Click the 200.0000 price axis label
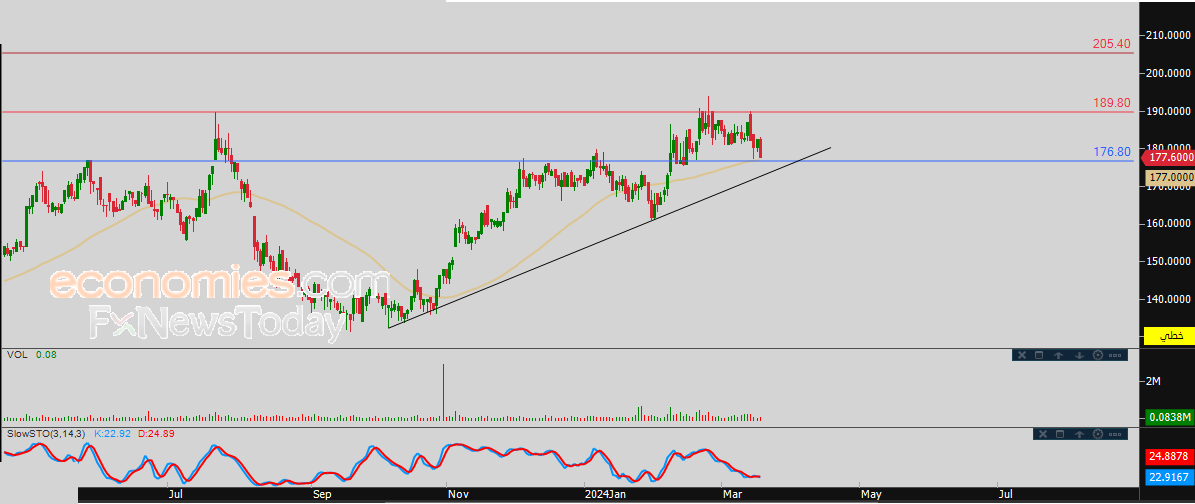The height and width of the screenshot is (504, 1195). (1169, 73)
